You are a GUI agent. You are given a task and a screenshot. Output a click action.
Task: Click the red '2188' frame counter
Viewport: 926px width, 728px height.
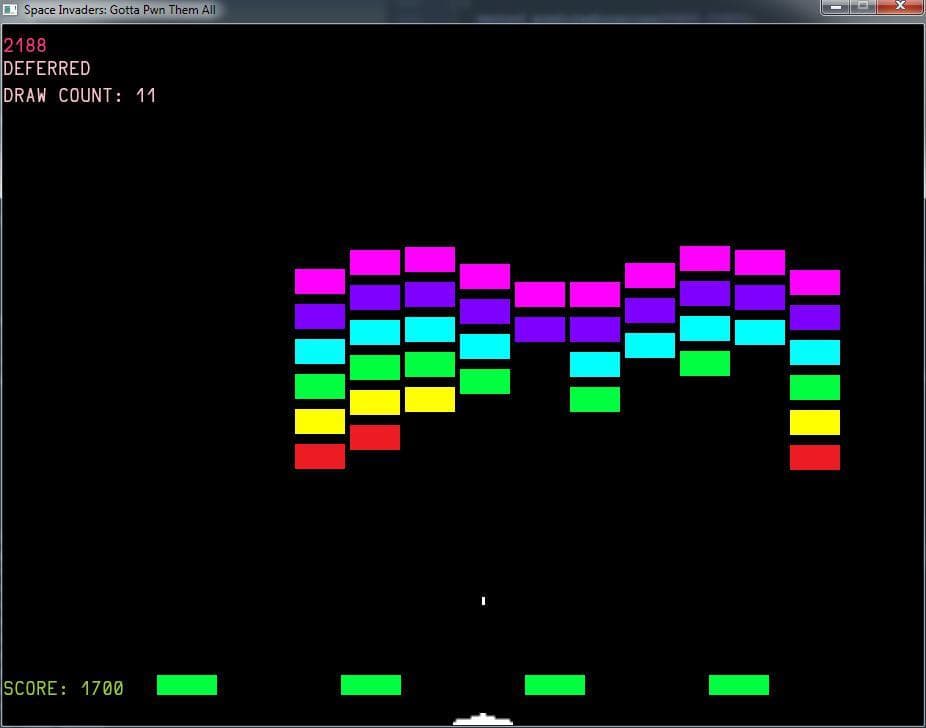[x=25, y=45]
